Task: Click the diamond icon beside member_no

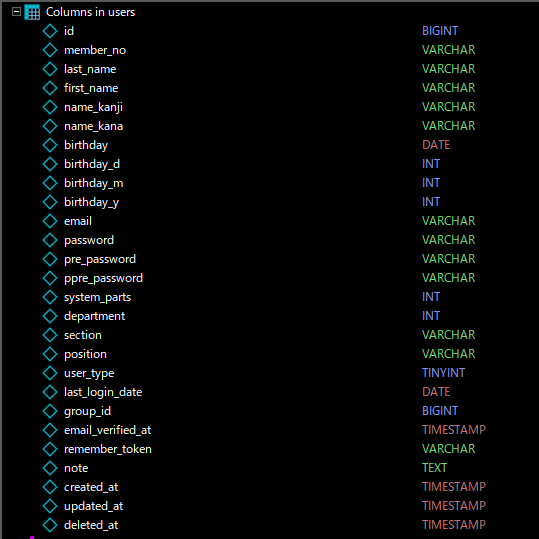Action: 50,50
